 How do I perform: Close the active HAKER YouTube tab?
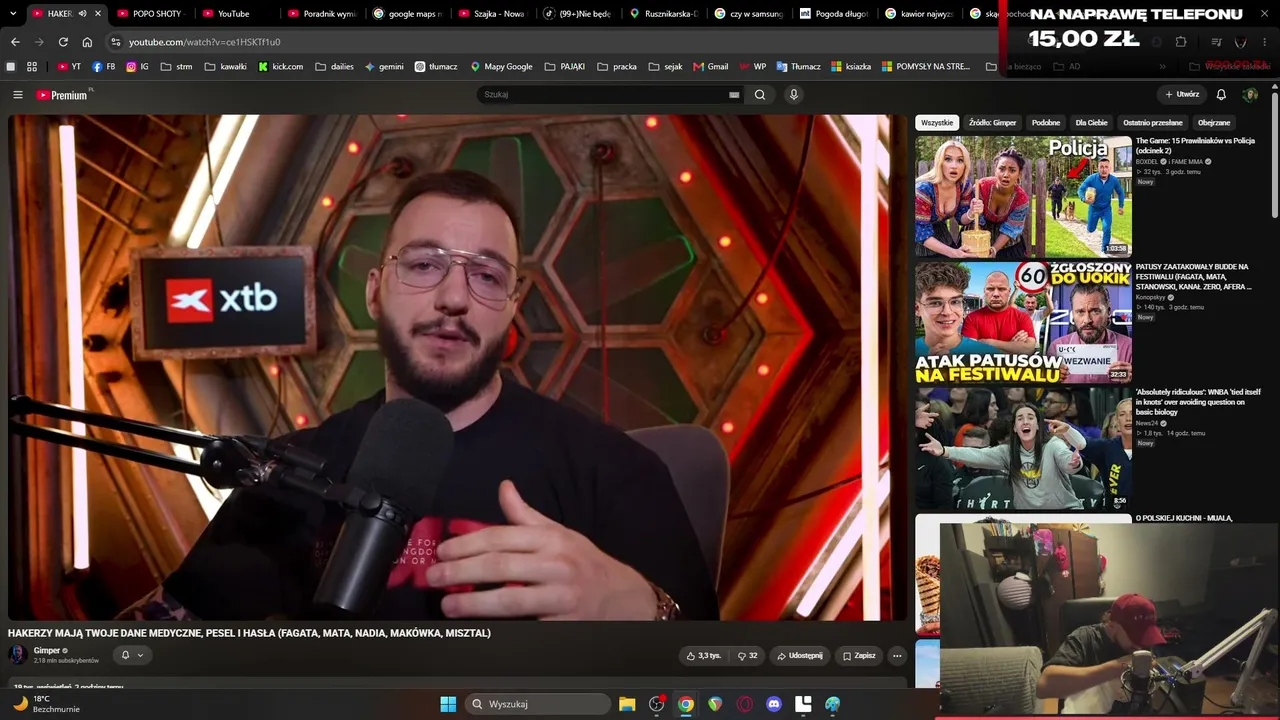pos(98,14)
